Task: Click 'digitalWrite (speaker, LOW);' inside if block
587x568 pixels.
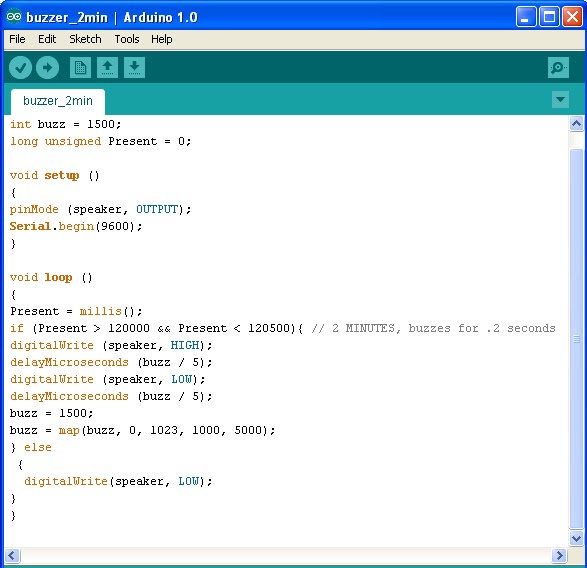Action: click(x=108, y=379)
